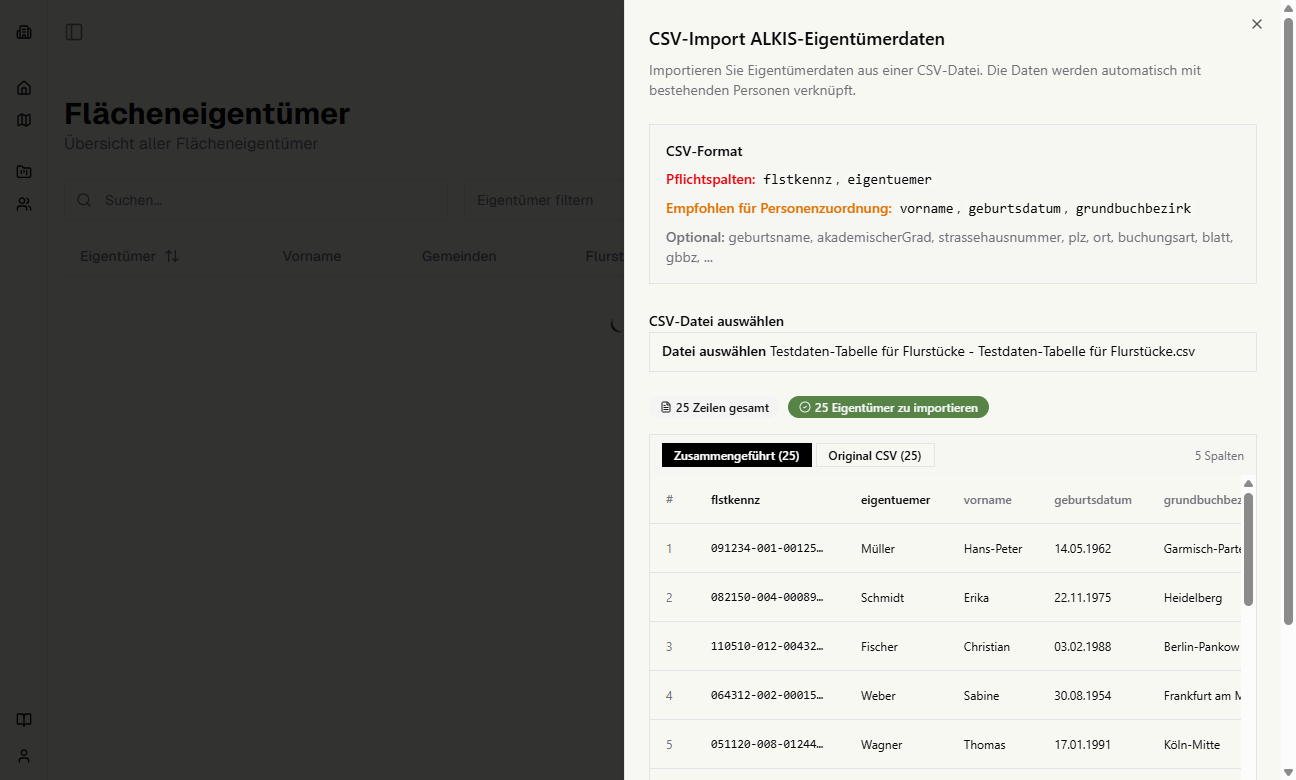
Task: Click the 5 Spalten label
Action: (1219, 456)
